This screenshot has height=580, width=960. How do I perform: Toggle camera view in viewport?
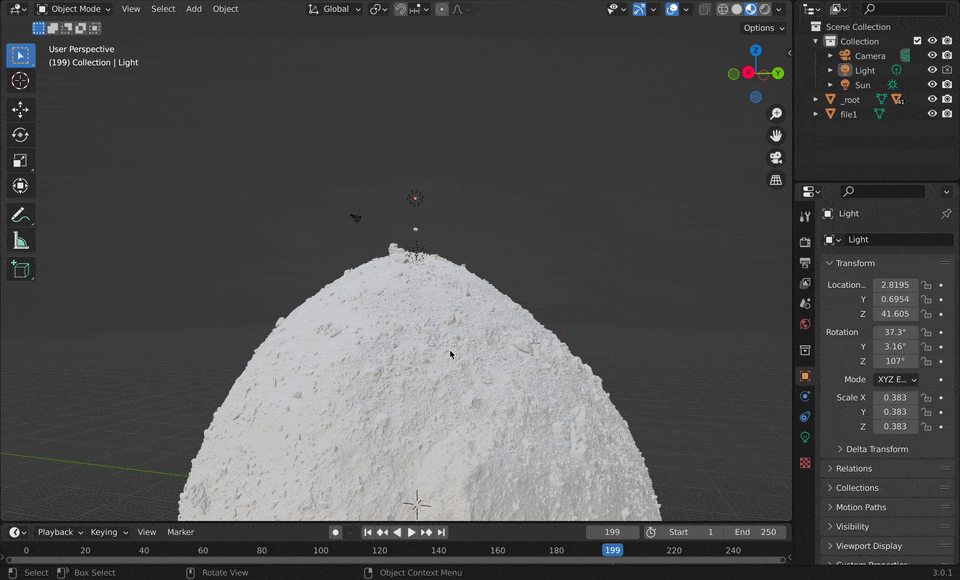(x=776, y=158)
